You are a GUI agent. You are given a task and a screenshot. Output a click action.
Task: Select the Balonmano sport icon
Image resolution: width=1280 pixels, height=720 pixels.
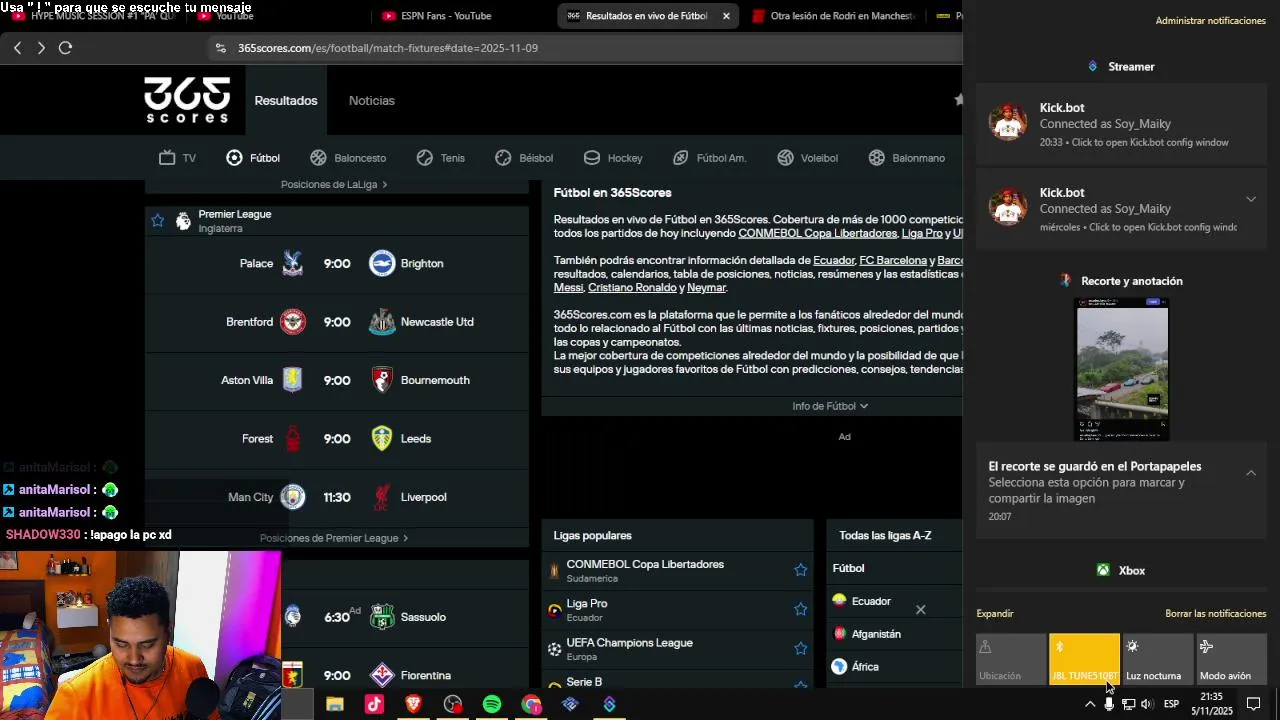point(876,158)
